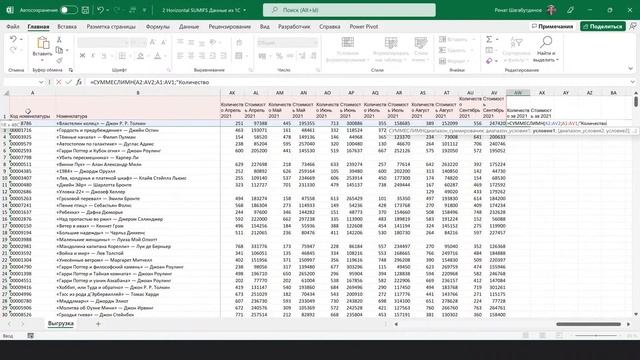Switch to the Вставка ribbon tab
This screenshot has width=640, height=360.
pos(67,27)
